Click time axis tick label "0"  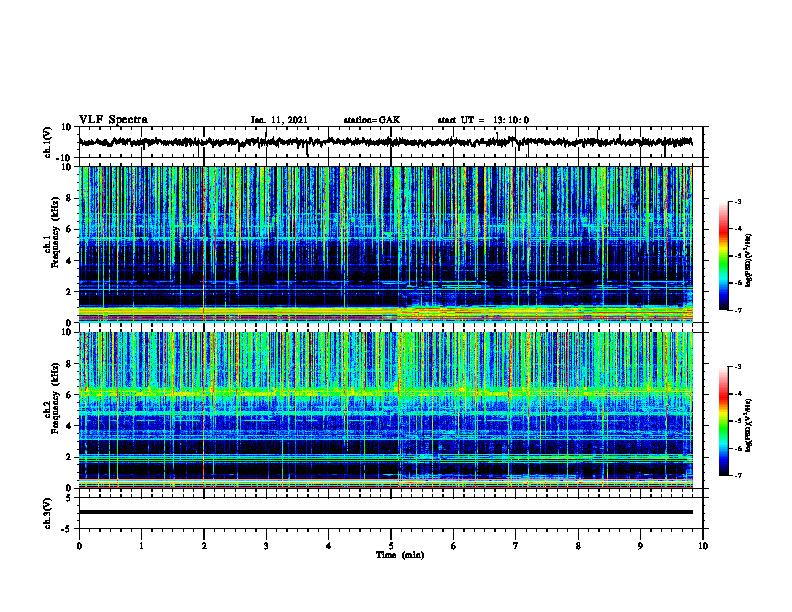coord(79,546)
